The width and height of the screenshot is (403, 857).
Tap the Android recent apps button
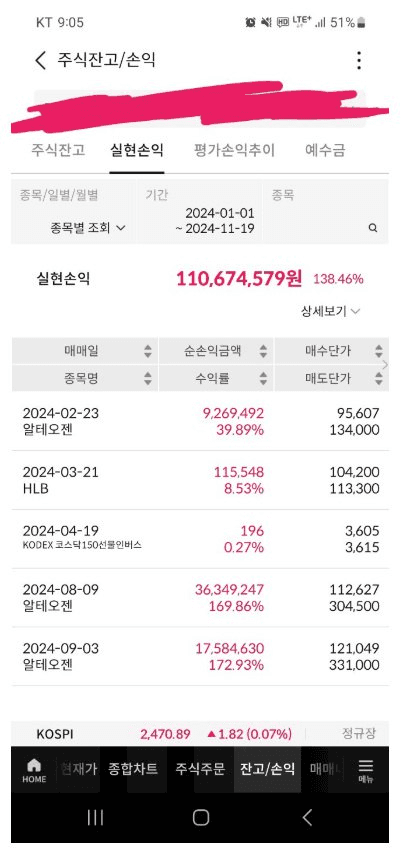click(95, 817)
